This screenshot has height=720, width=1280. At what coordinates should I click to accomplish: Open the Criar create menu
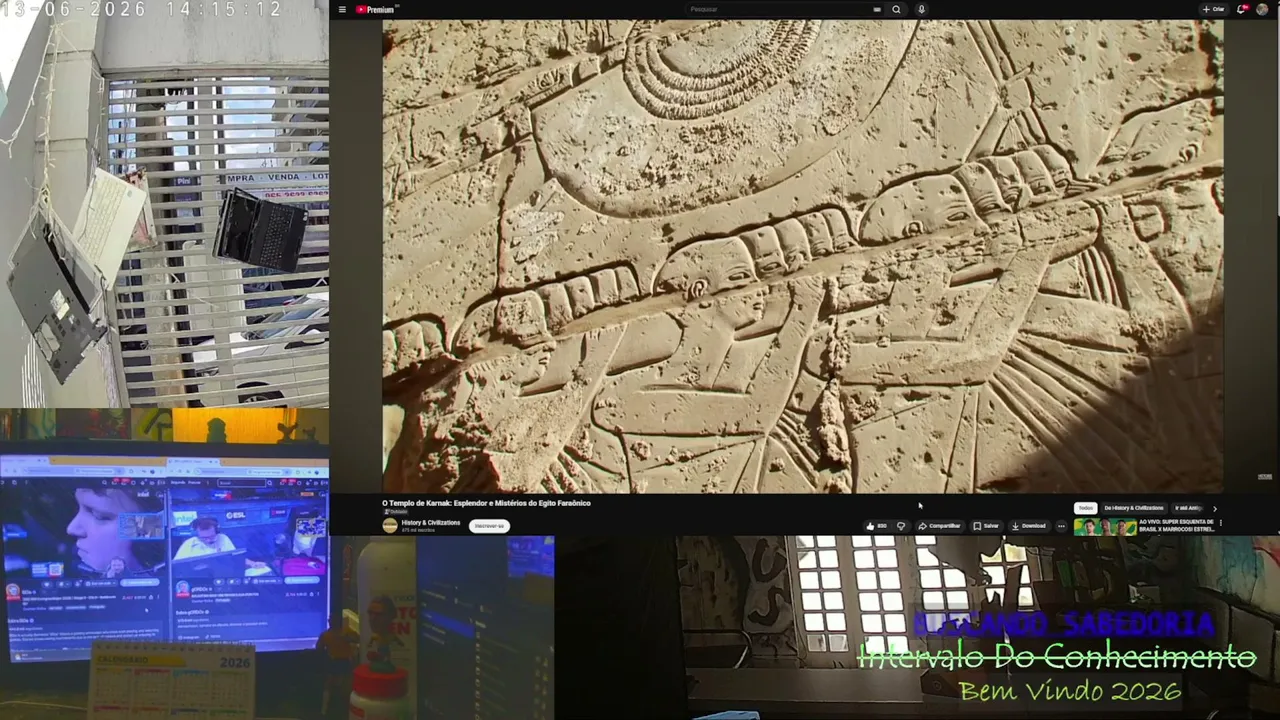click(x=1214, y=10)
